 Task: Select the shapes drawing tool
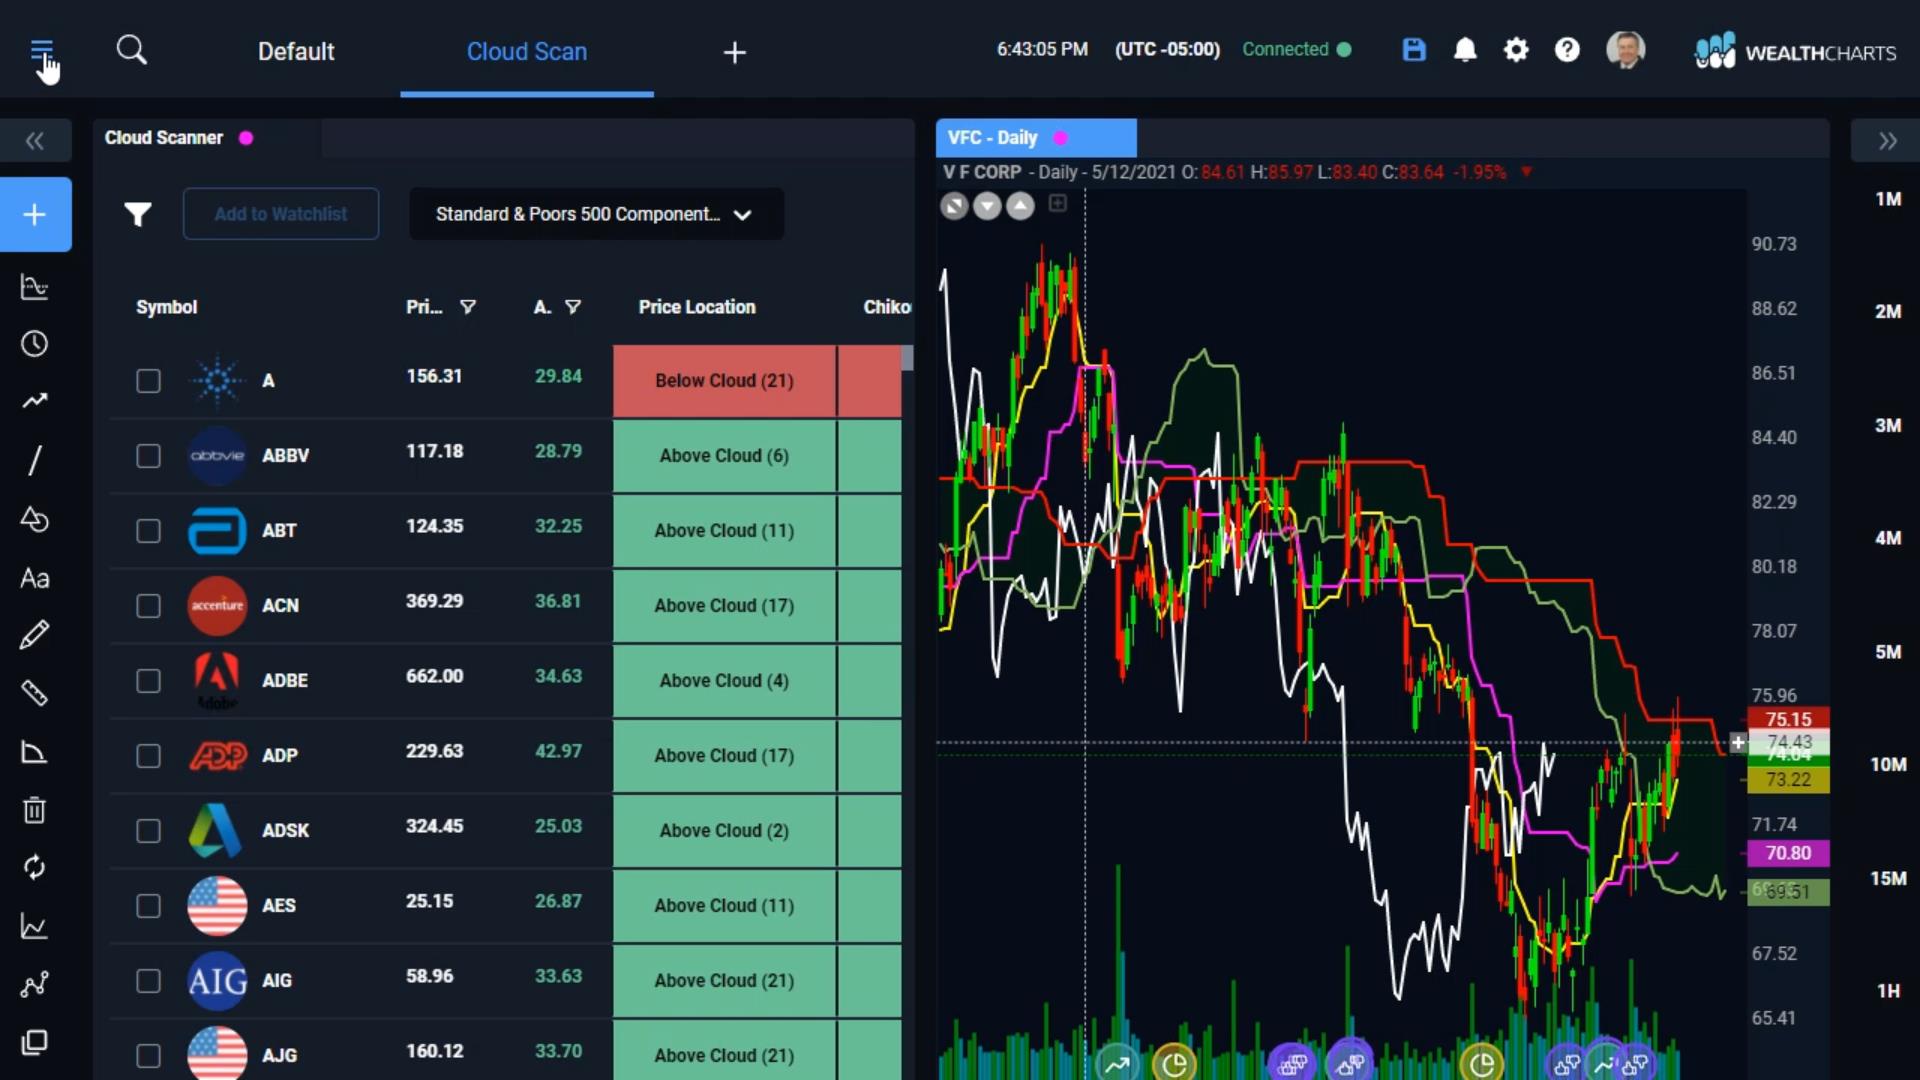pos(35,519)
